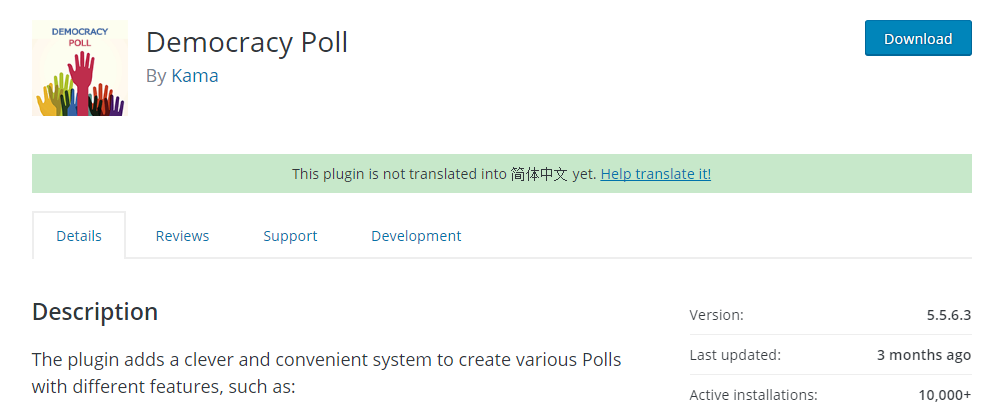Select the 10,000+ installations count
Viewport: 1004px width, 414px height.
(x=944, y=395)
